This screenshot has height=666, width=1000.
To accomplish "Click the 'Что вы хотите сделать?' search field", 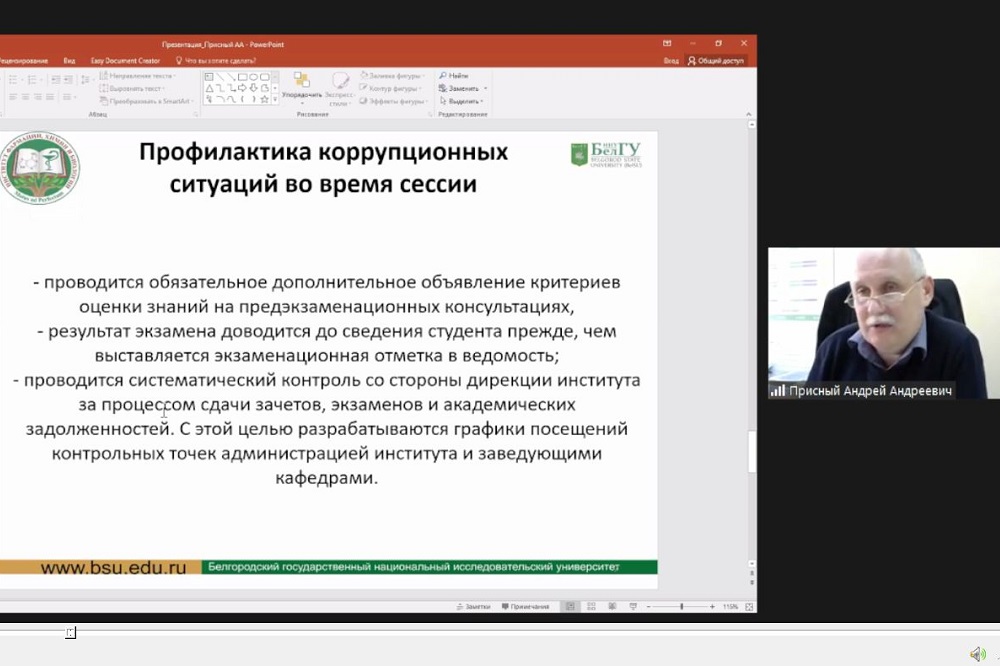I will click(220, 60).
